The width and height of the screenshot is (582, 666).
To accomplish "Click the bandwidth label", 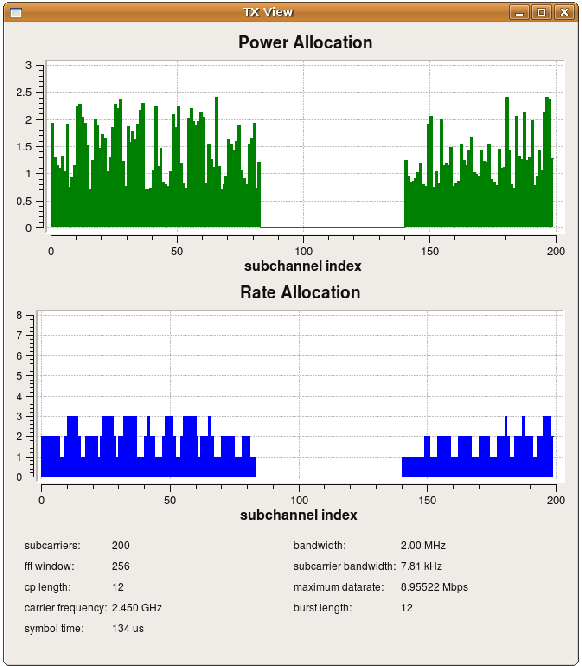I will tap(319, 545).
